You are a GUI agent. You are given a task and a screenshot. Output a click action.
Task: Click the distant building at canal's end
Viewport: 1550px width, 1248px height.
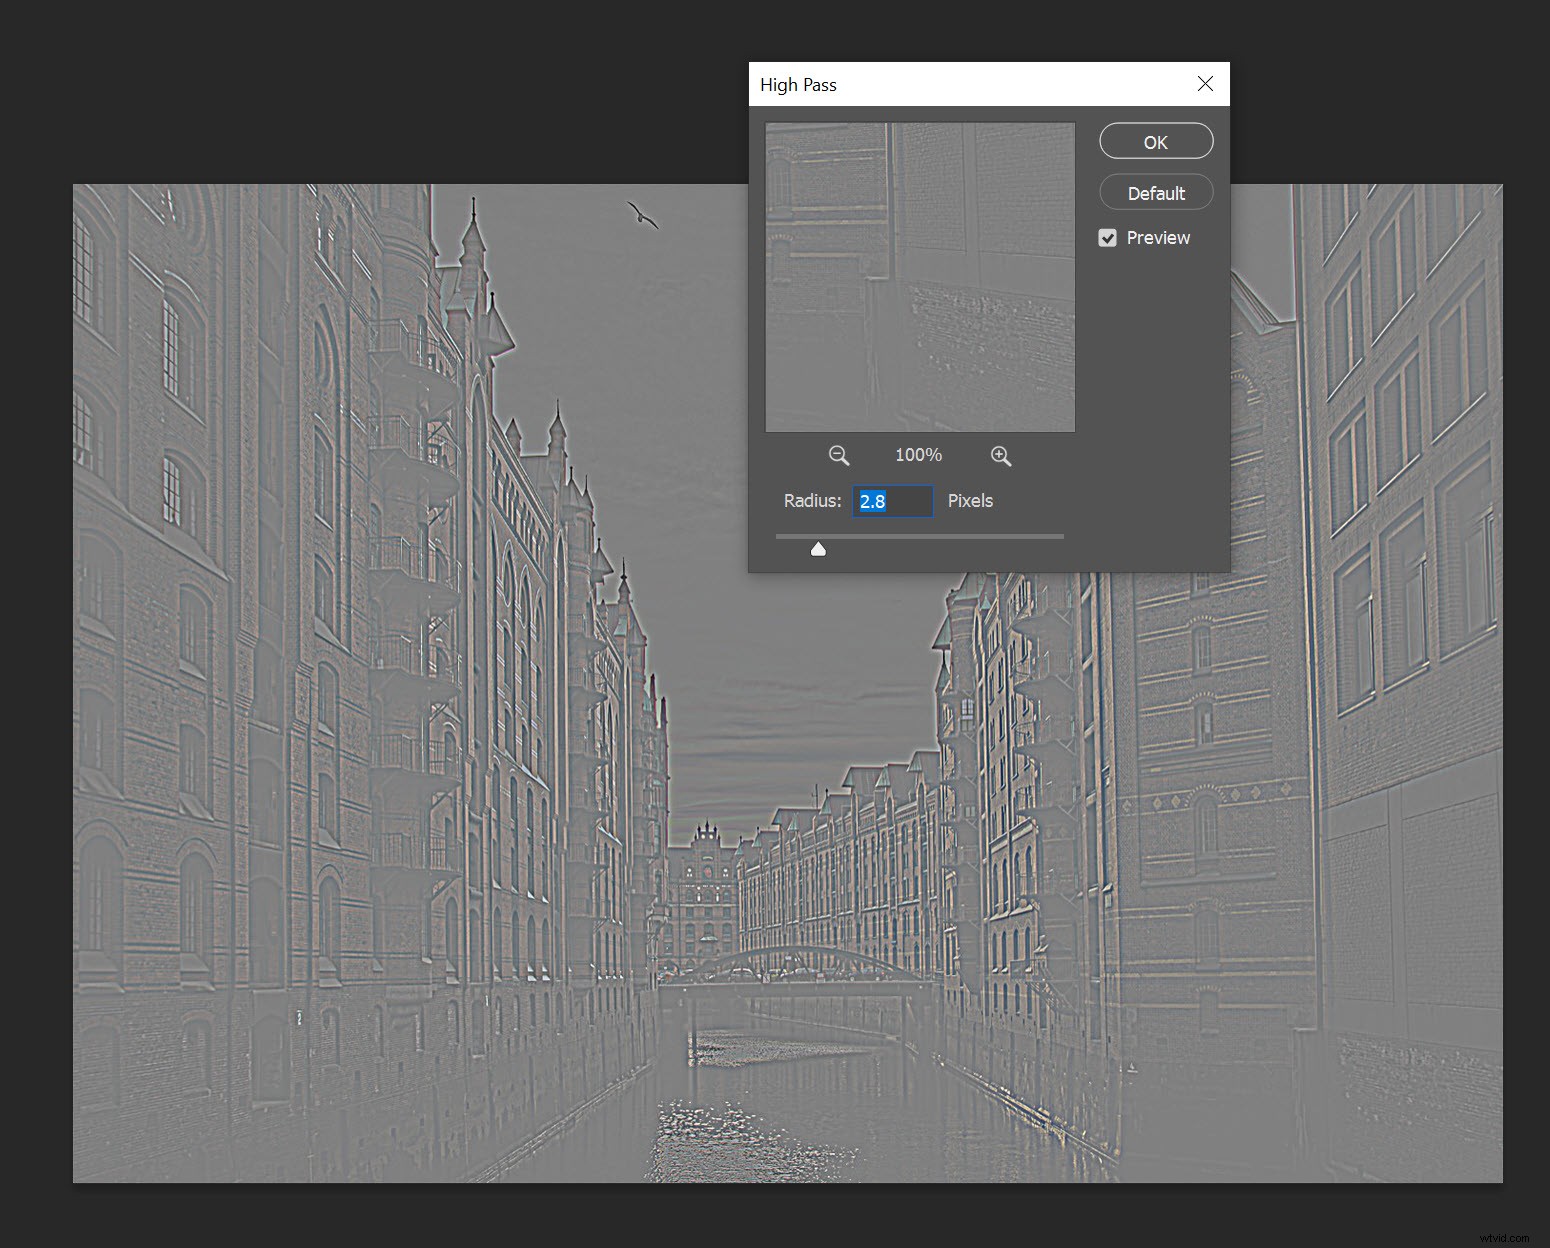[707, 880]
